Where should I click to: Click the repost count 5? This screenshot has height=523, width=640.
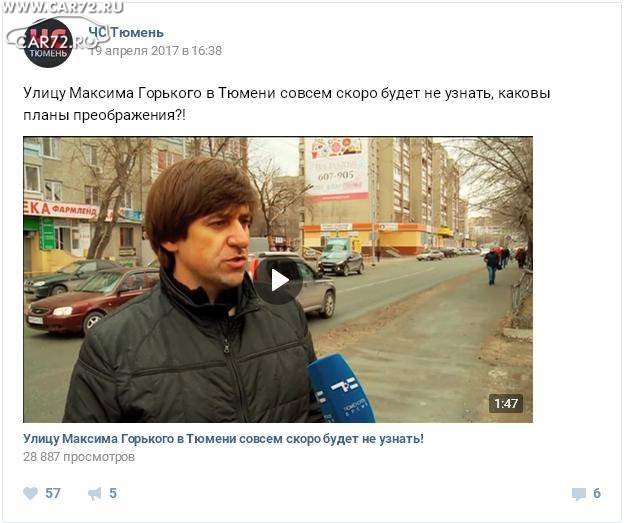click(x=113, y=493)
